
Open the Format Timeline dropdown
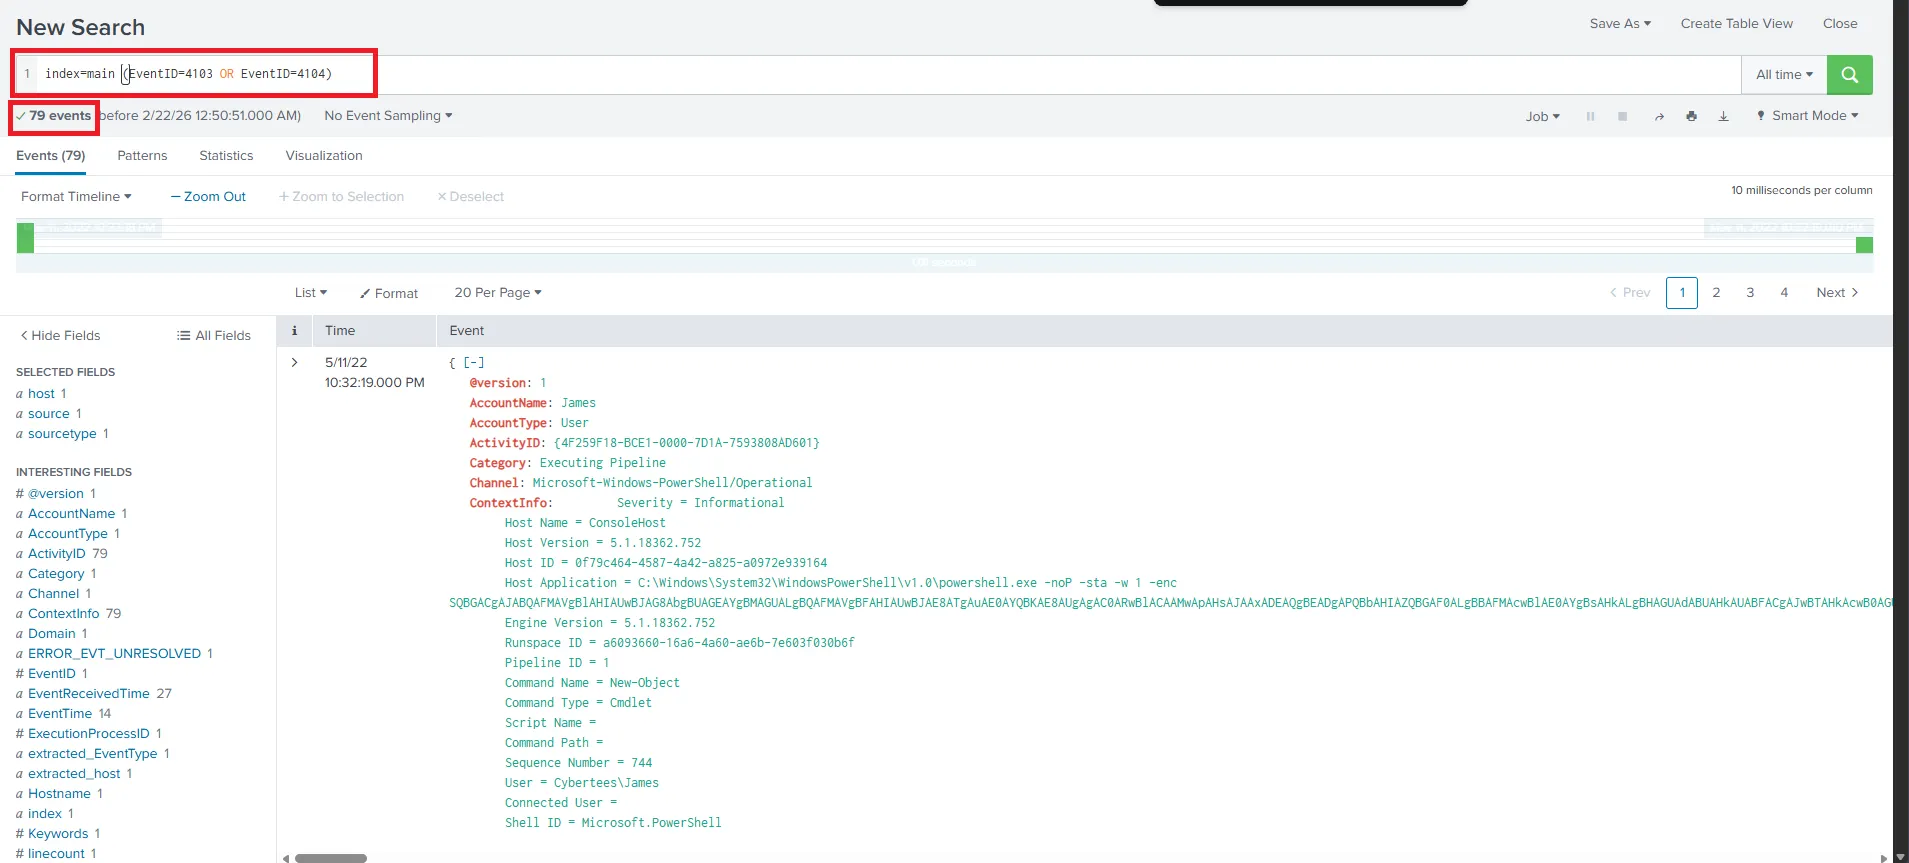click(76, 196)
